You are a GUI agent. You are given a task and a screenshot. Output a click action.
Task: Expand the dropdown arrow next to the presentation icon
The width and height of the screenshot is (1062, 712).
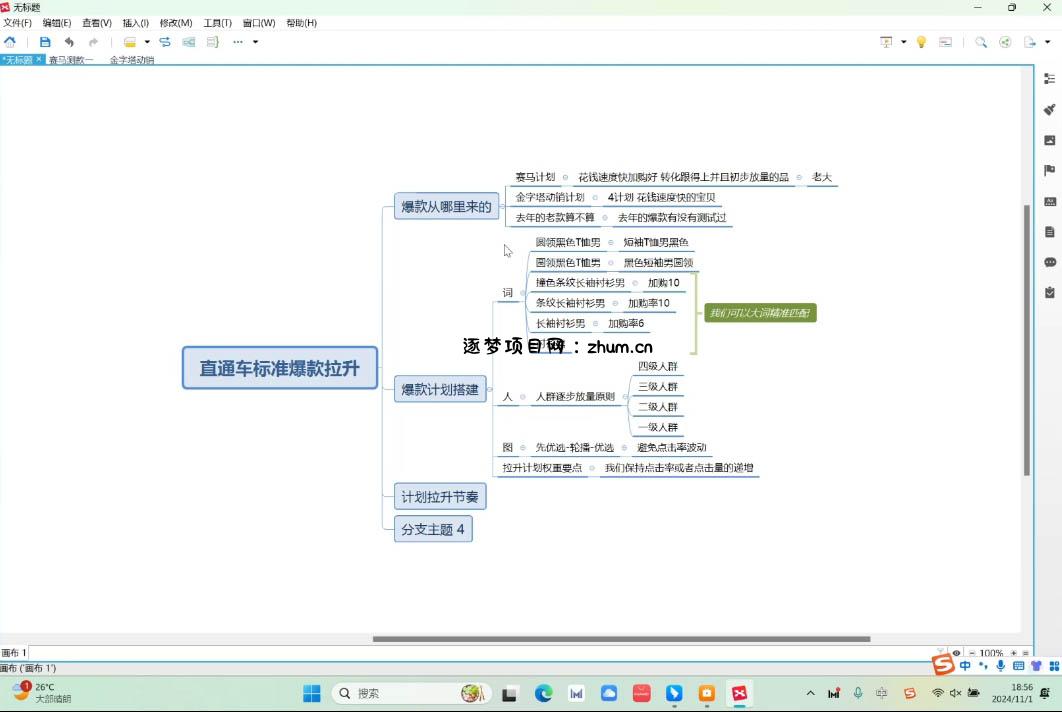pyautogui.click(x=903, y=42)
